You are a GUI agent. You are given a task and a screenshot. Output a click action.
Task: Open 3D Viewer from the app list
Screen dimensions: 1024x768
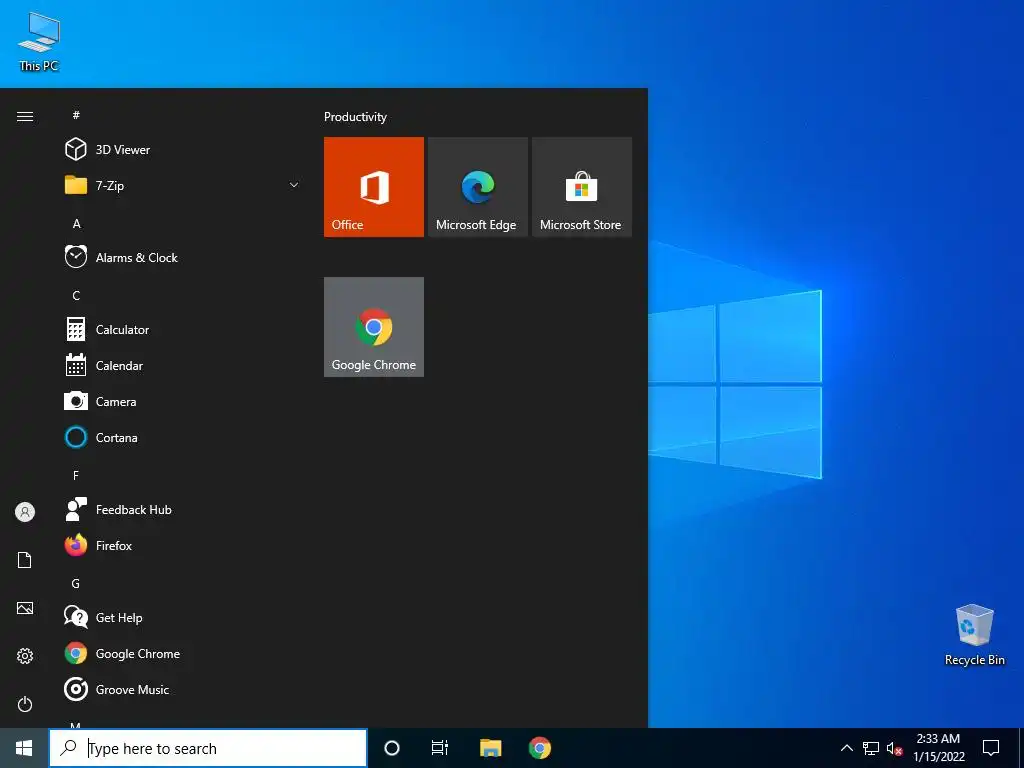(x=183, y=150)
